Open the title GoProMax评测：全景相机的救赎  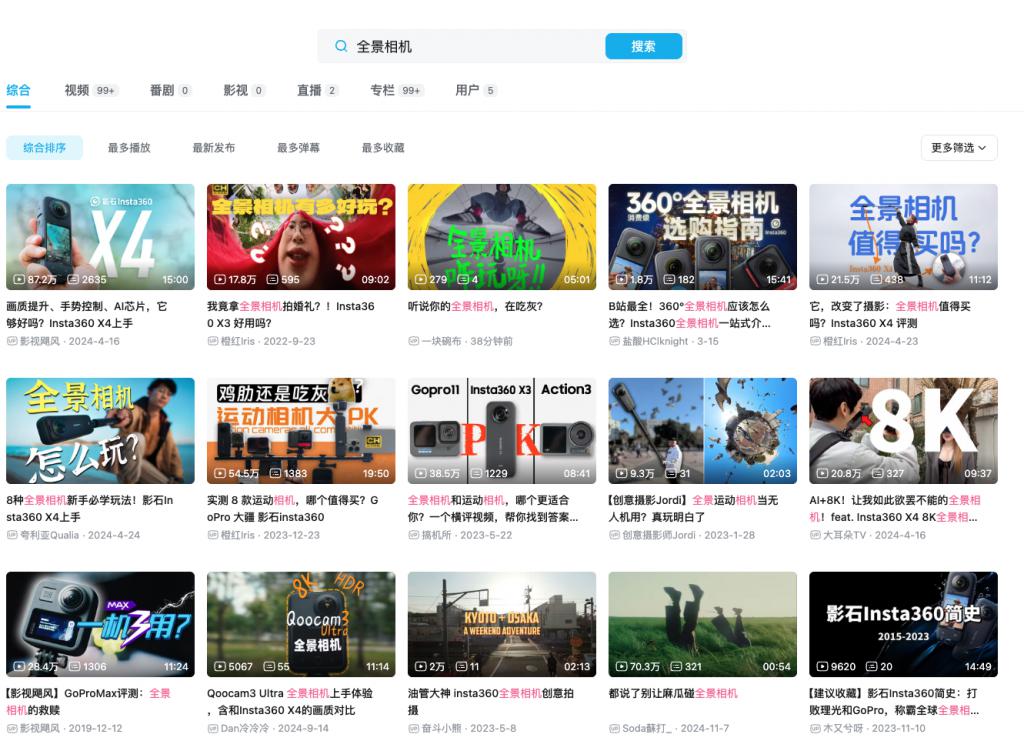click(x=88, y=702)
